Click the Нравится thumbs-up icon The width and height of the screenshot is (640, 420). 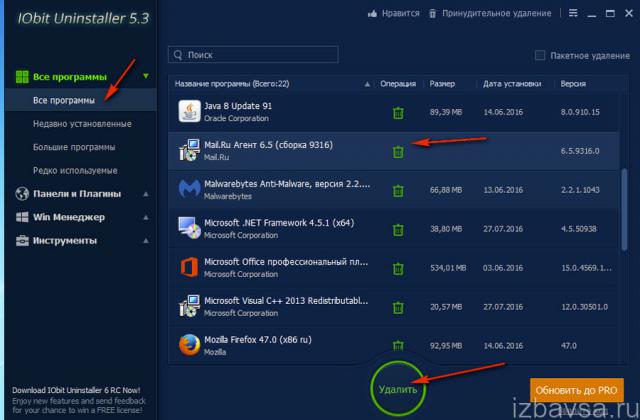(x=371, y=15)
